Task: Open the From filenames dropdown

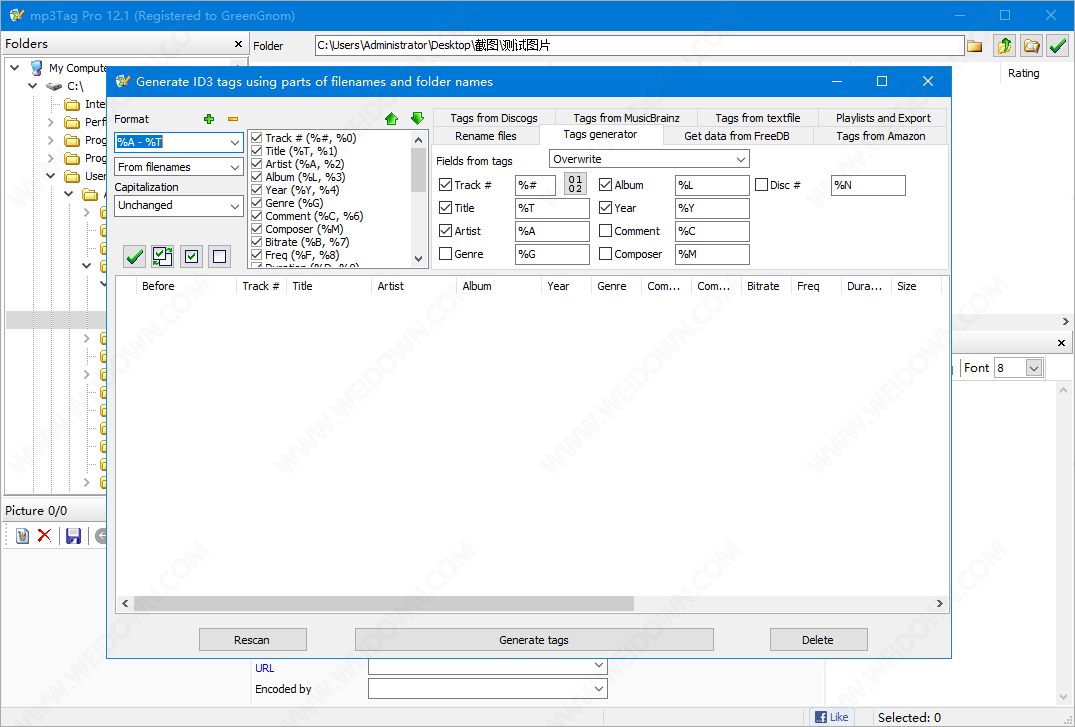Action: click(x=234, y=167)
